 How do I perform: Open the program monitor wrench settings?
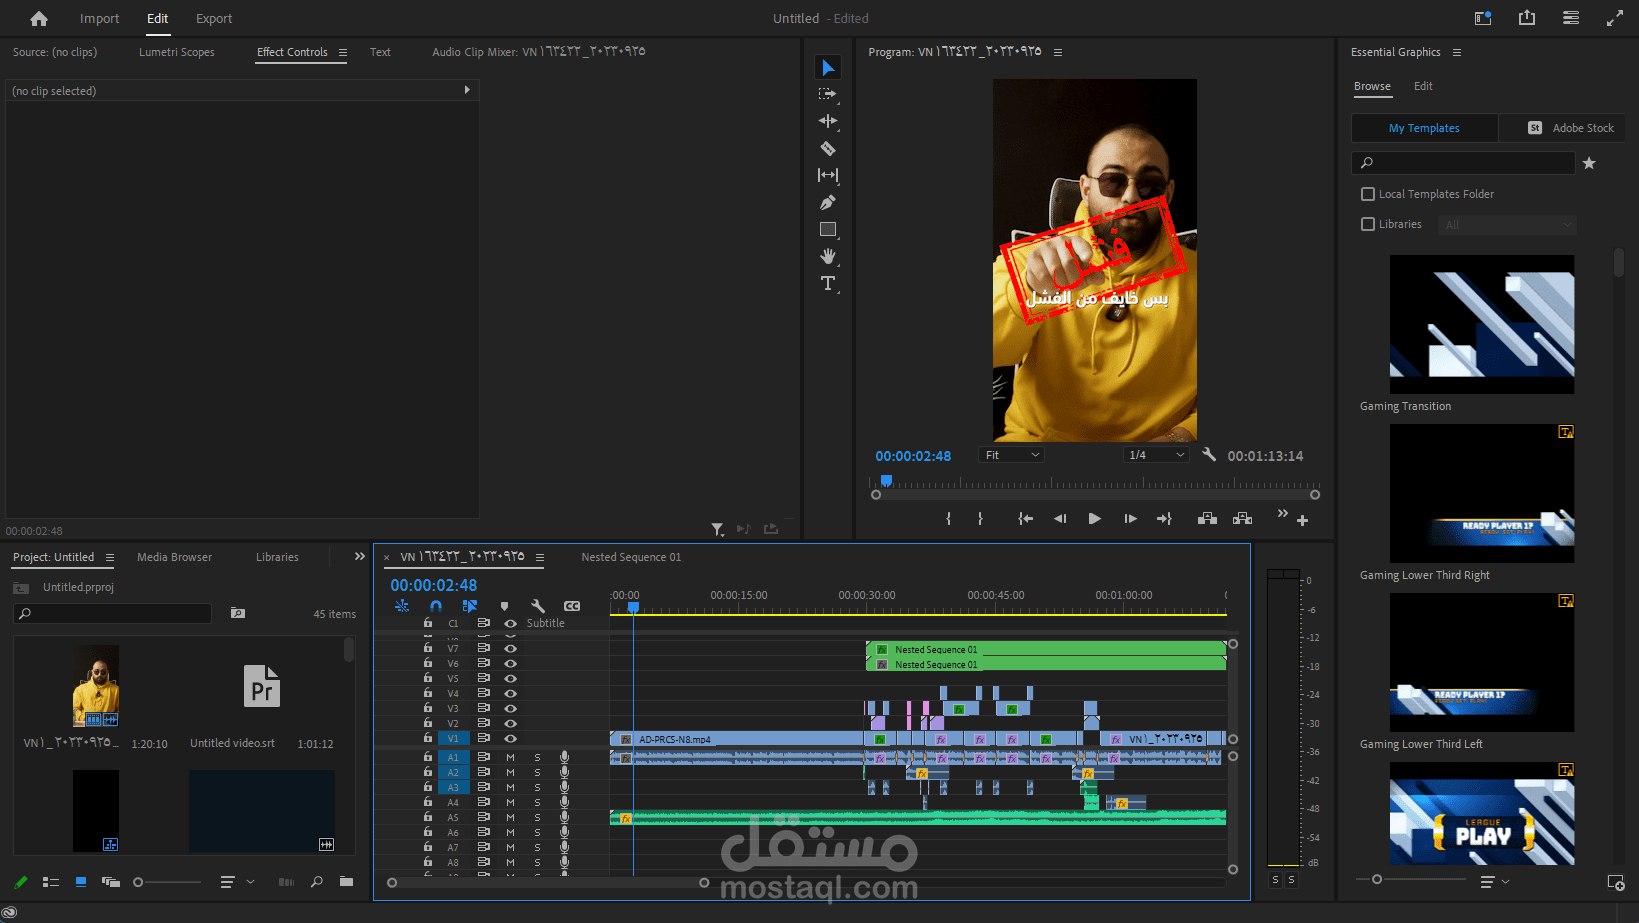1209,455
